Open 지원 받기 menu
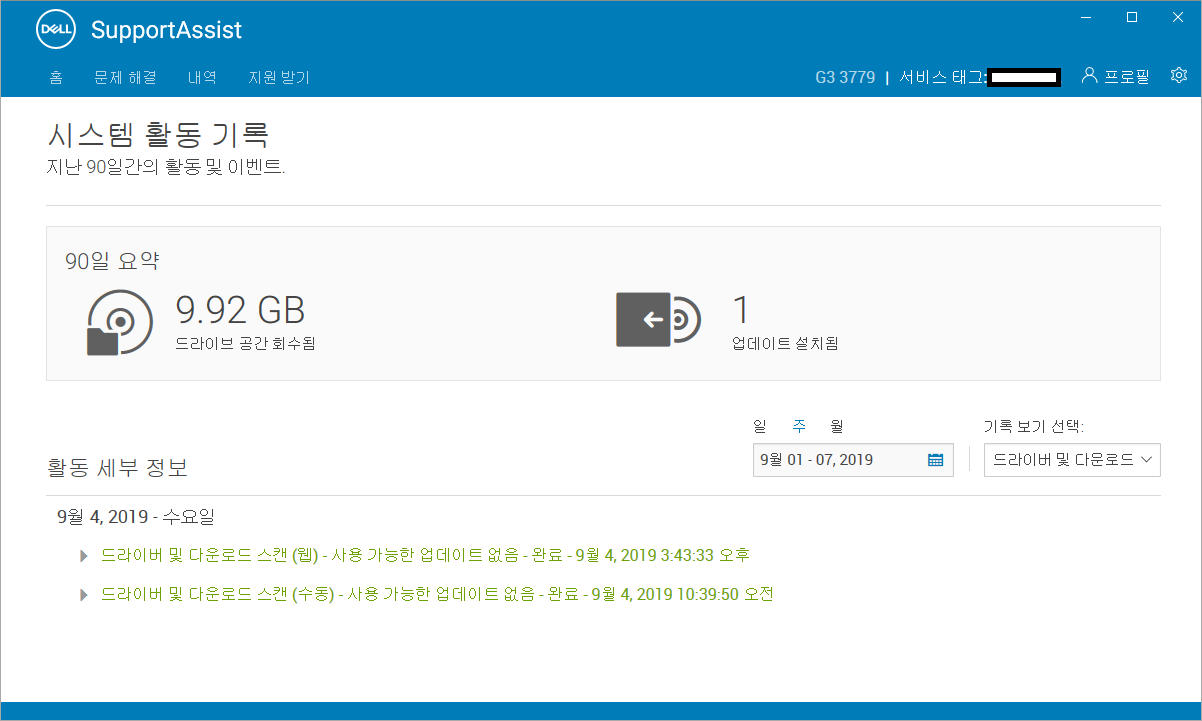This screenshot has height=721, width=1202. coord(279,77)
